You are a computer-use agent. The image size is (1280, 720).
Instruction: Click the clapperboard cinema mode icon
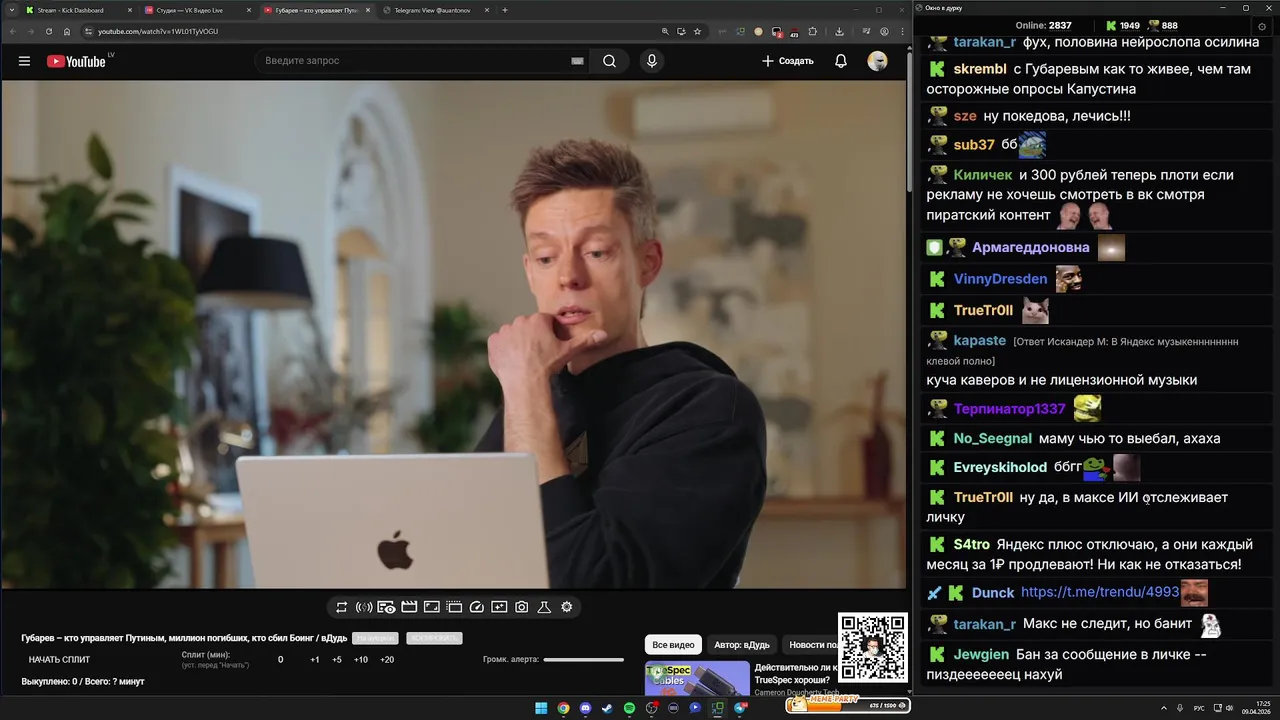pyautogui.click(x=409, y=607)
